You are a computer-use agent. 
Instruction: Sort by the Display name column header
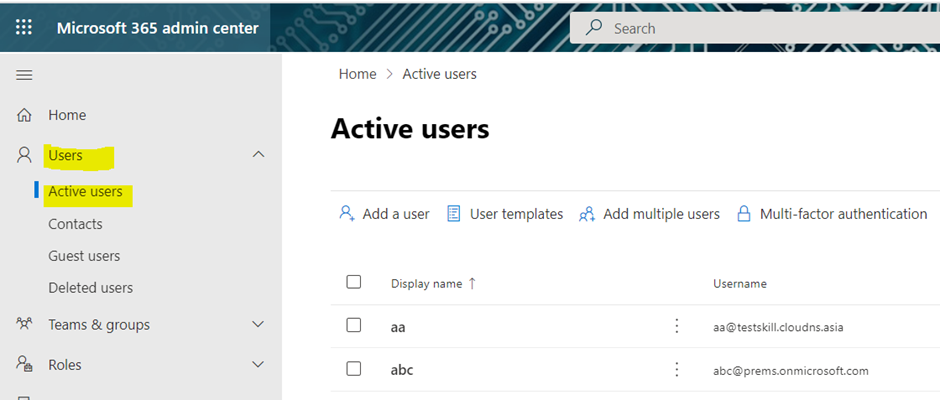point(426,284)
